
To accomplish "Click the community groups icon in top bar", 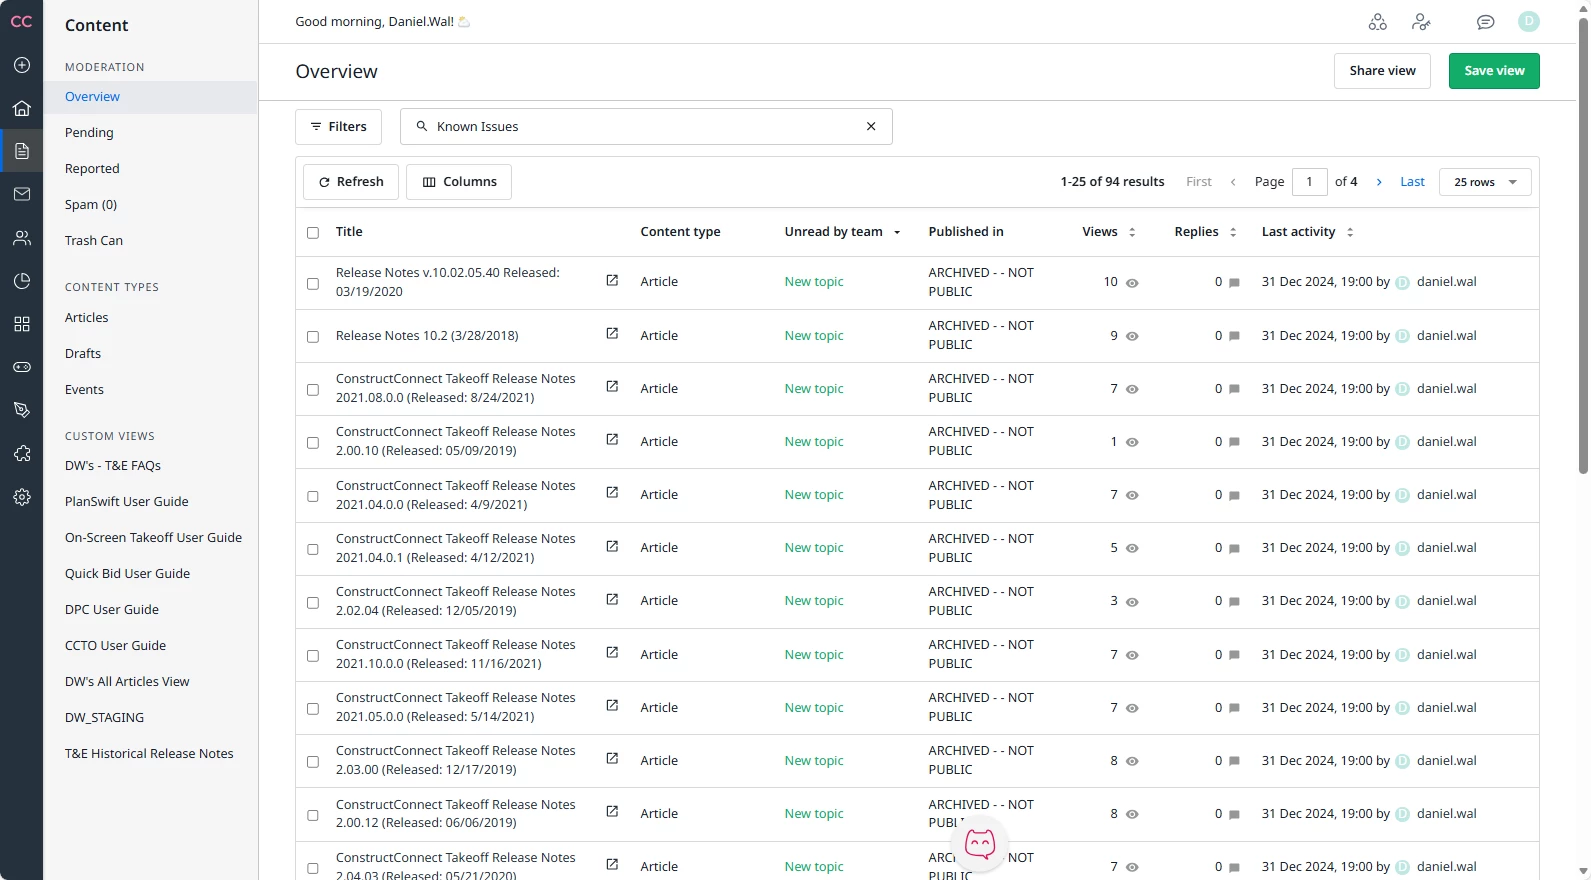I will pyautogui.click(x=1377, y=22).
